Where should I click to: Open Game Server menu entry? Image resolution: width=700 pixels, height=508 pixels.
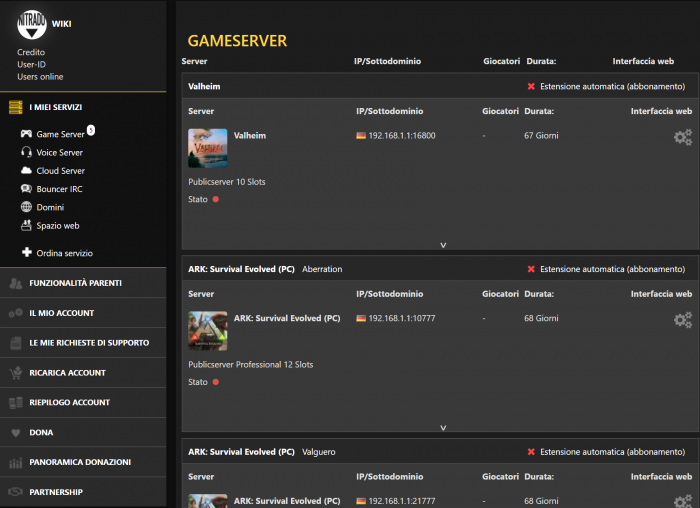point(60,134)
